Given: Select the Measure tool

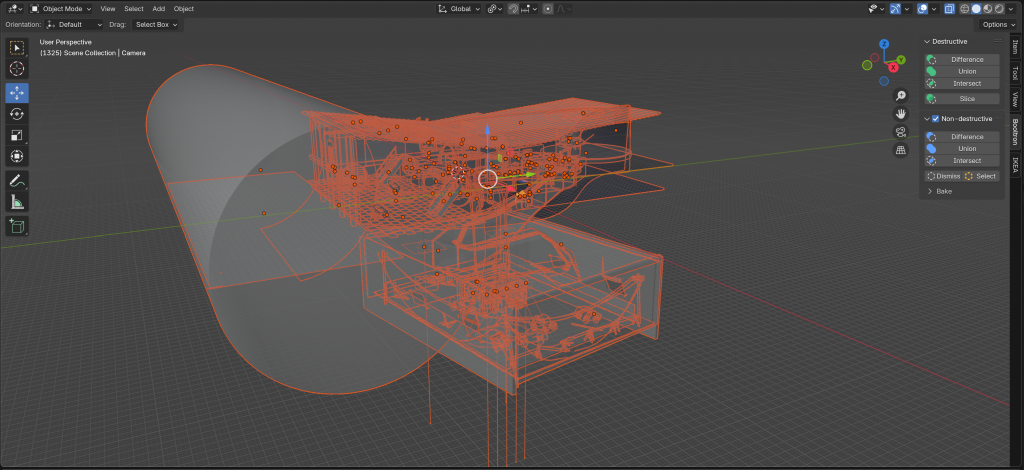Looking at the screenshot, I should (17, 202).
